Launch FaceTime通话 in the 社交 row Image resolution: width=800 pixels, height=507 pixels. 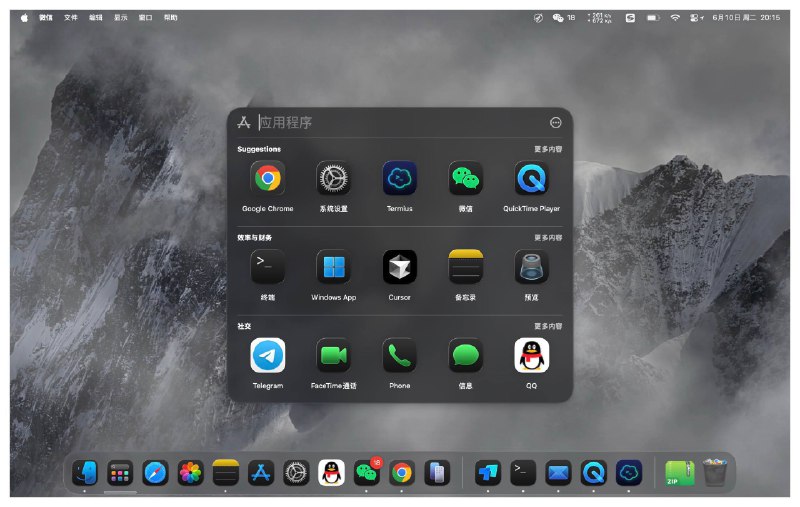[333, 356]
